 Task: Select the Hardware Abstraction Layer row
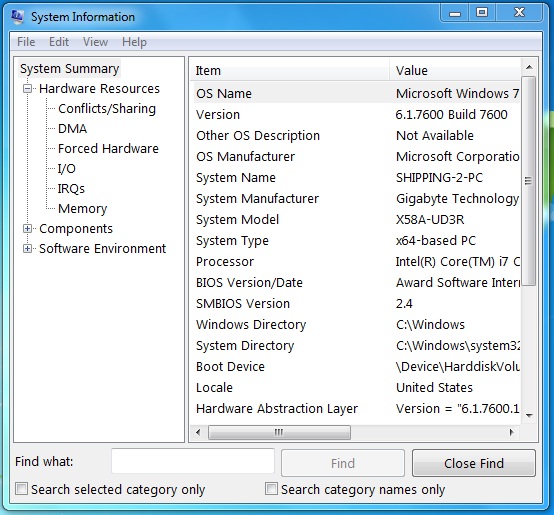point(357,409)
